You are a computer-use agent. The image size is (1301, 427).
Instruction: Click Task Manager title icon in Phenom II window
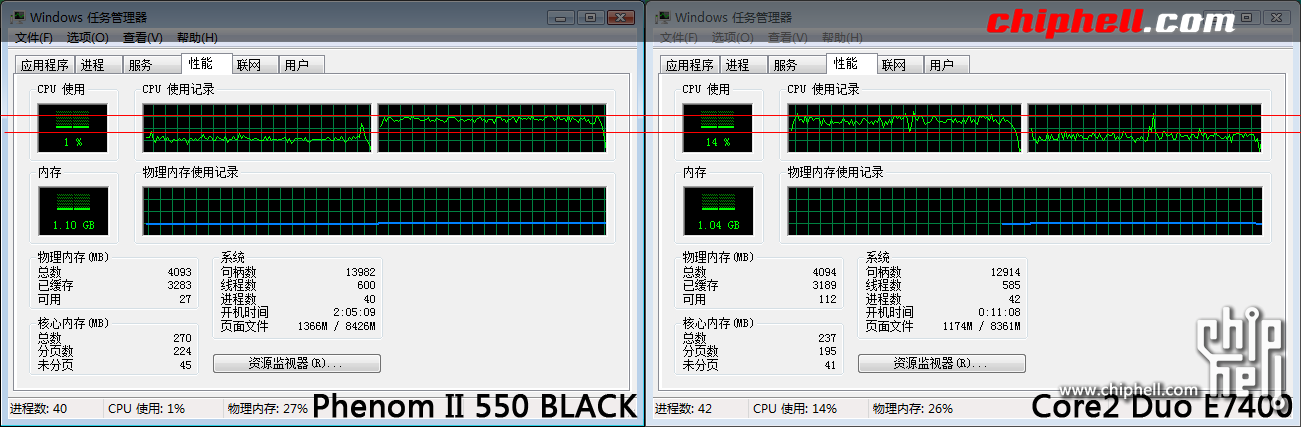coord(20,17)
